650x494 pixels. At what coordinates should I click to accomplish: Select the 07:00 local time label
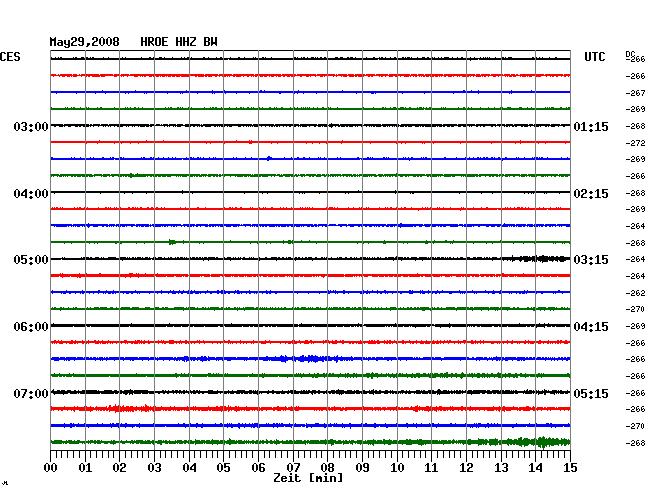tap(31, 393)
